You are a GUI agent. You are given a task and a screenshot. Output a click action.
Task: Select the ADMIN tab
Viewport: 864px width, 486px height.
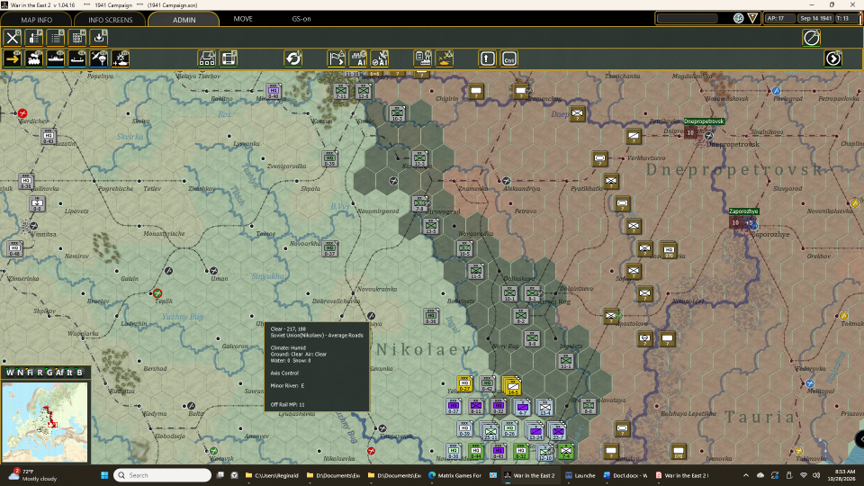(x=184, y=19)
